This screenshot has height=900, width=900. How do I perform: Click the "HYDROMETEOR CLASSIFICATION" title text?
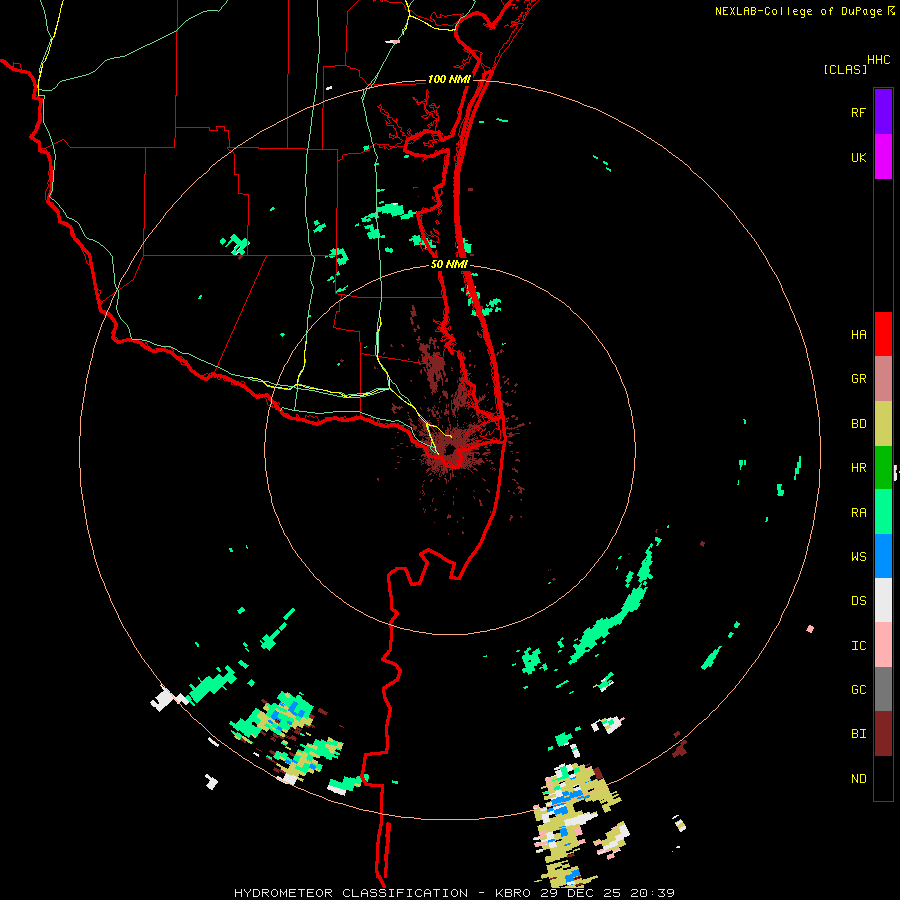click(x=351, y=893)
